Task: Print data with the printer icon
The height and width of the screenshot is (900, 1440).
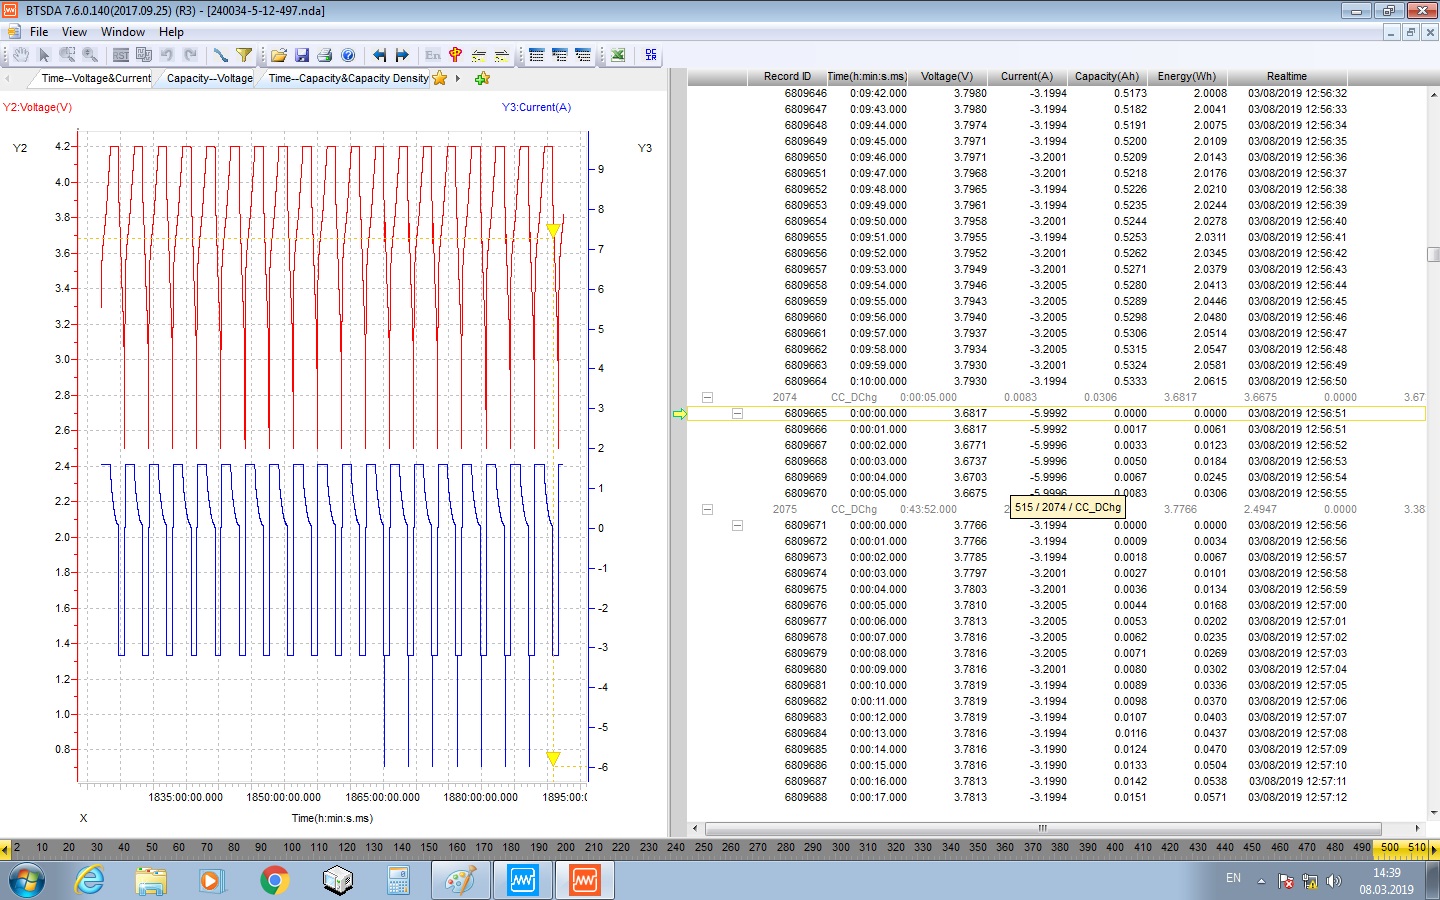Action: [324, 55]
